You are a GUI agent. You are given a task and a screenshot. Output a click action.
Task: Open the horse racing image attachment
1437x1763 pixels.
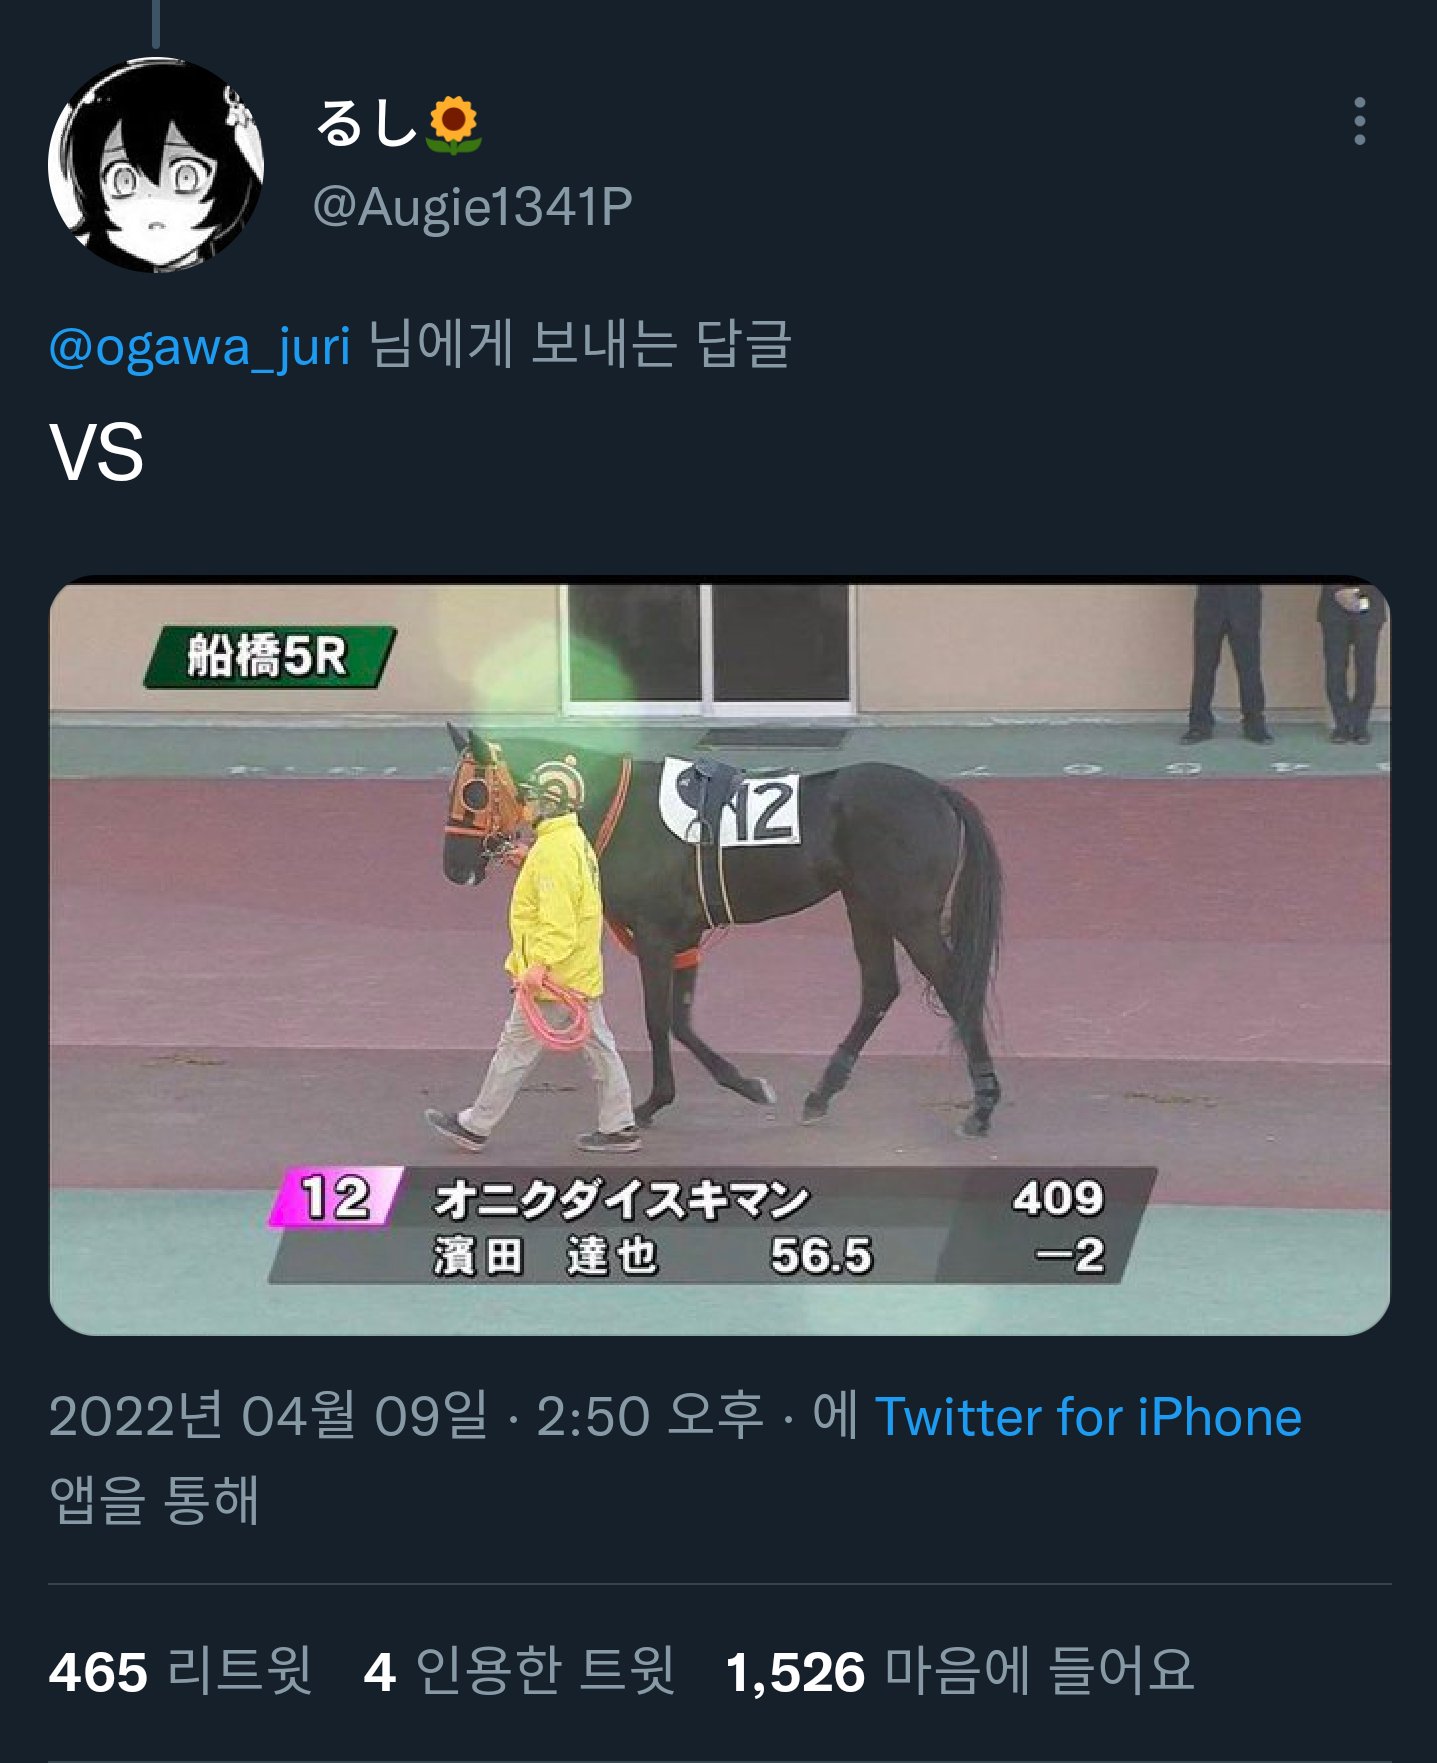click(x=719, y=955)
